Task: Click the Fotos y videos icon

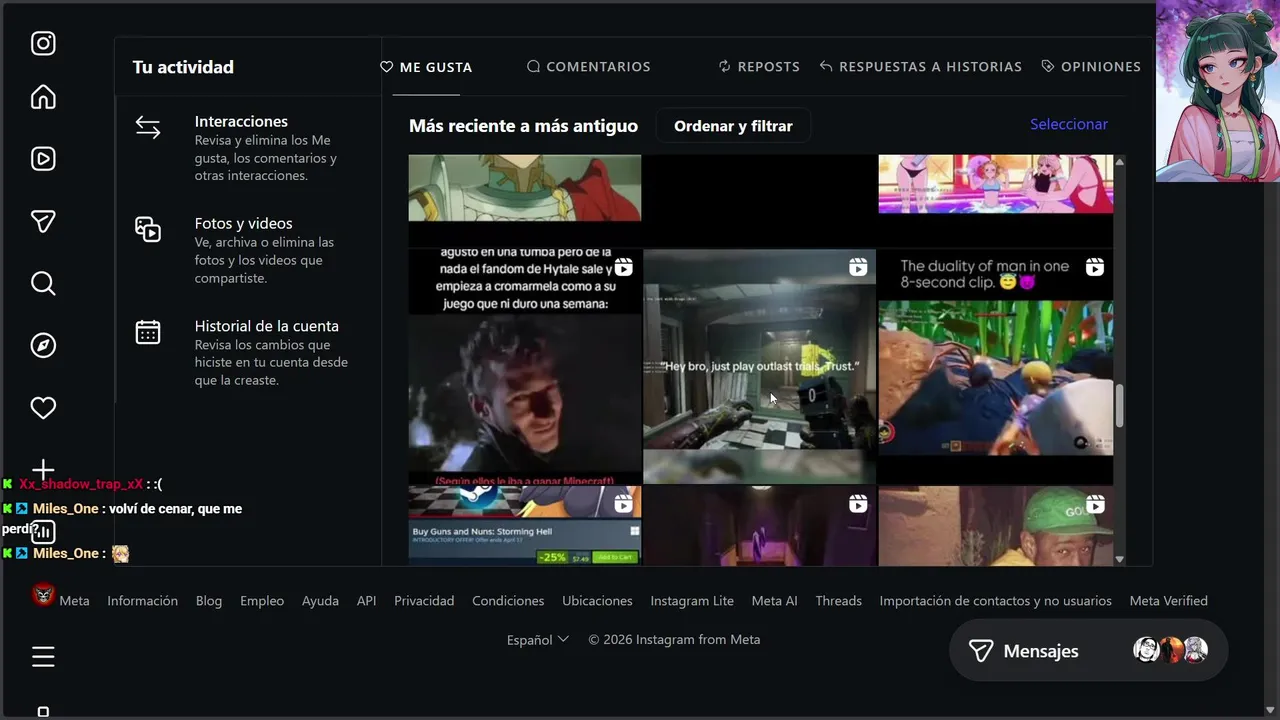Action: [148, 229]
